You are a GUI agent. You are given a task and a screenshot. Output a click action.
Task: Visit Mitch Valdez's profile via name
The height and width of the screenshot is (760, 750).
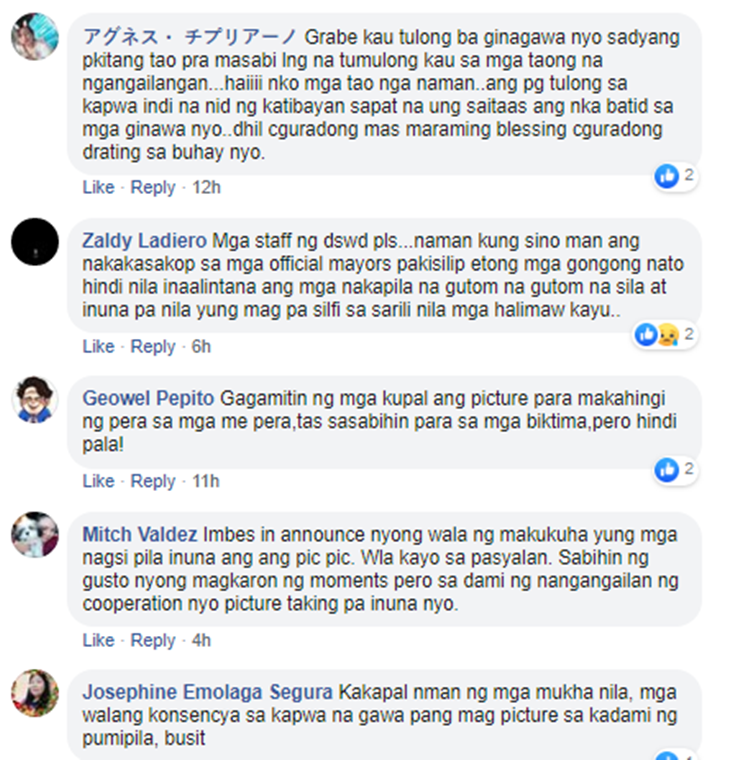(140, 534)
